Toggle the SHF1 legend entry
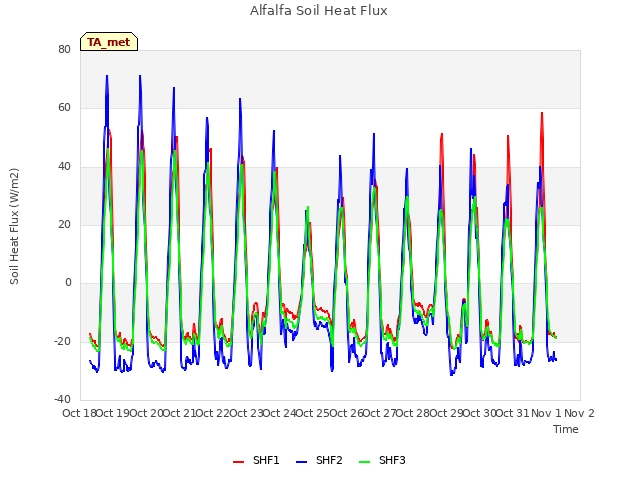 click(x=256, y=460)
